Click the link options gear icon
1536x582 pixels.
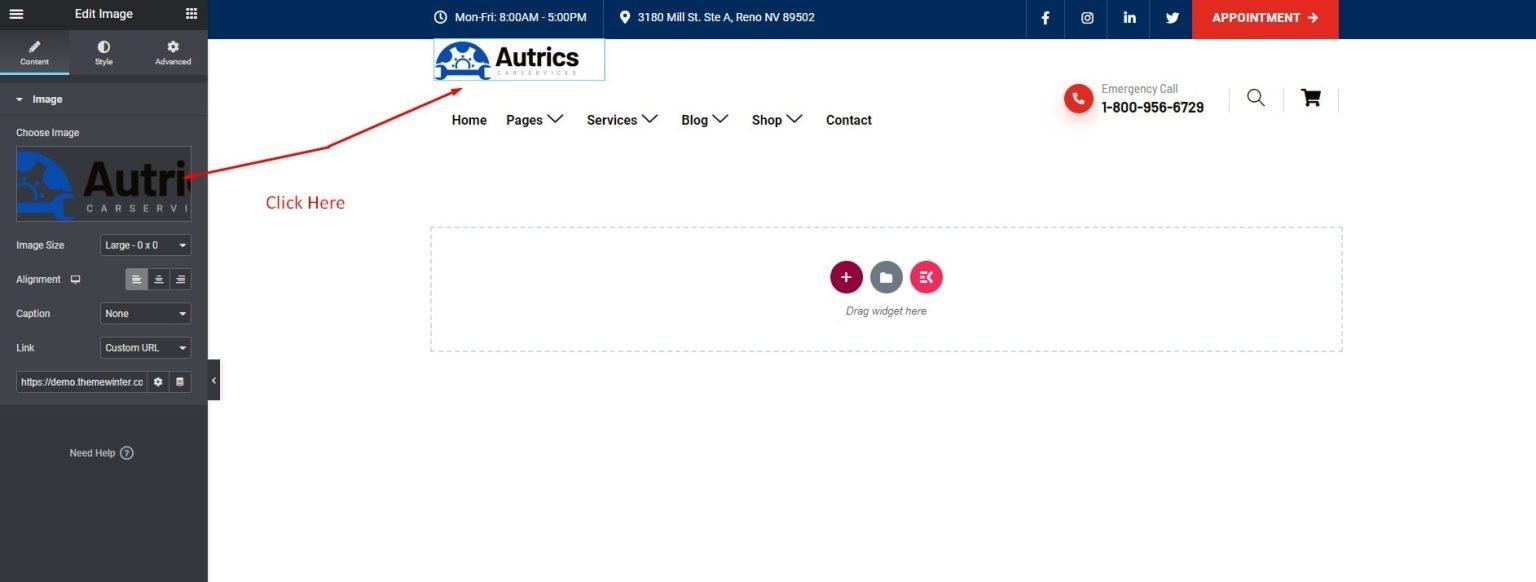158,382
